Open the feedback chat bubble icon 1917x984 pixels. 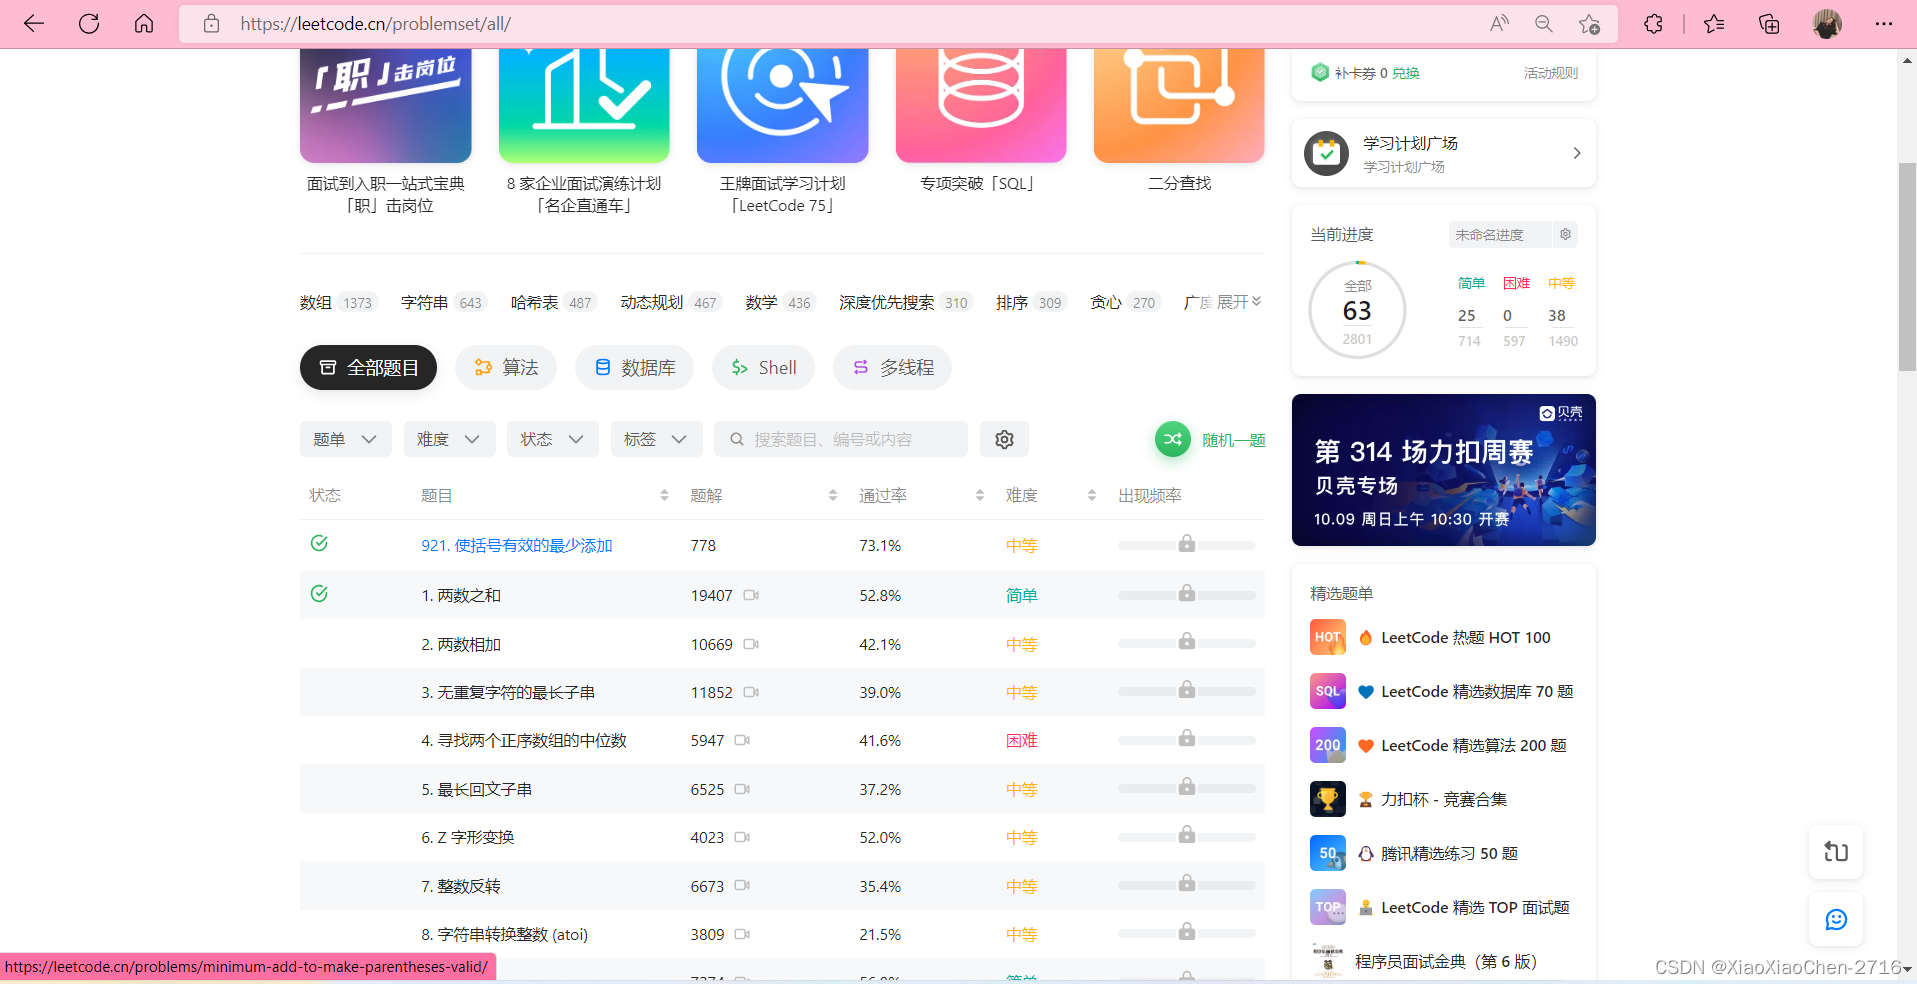pos(1835,919)
